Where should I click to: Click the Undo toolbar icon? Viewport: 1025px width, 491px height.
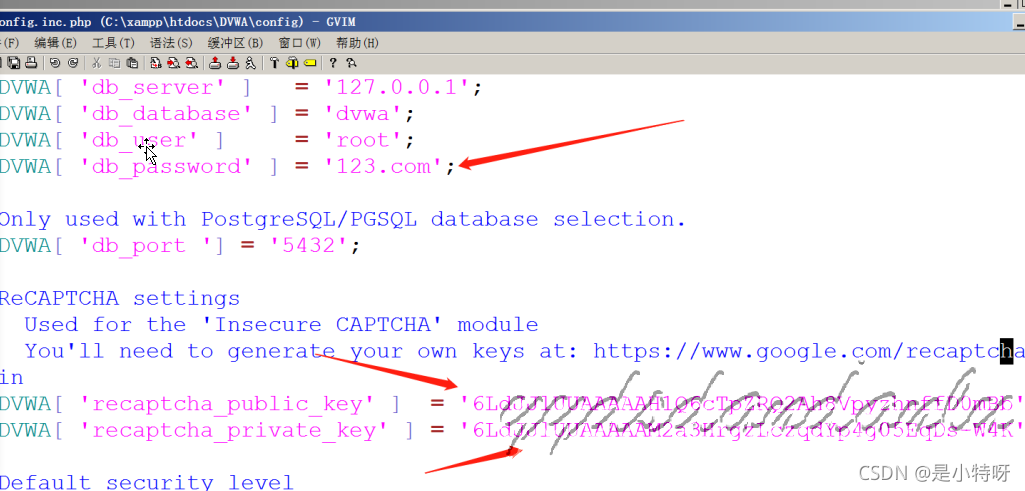(55, 63)
